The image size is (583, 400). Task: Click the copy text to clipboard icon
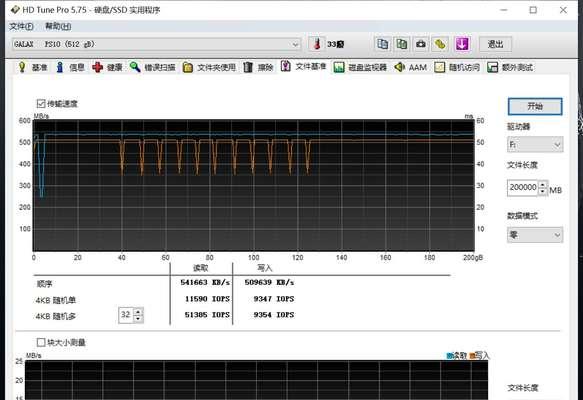pyautogui.click(x=382, y=44)
